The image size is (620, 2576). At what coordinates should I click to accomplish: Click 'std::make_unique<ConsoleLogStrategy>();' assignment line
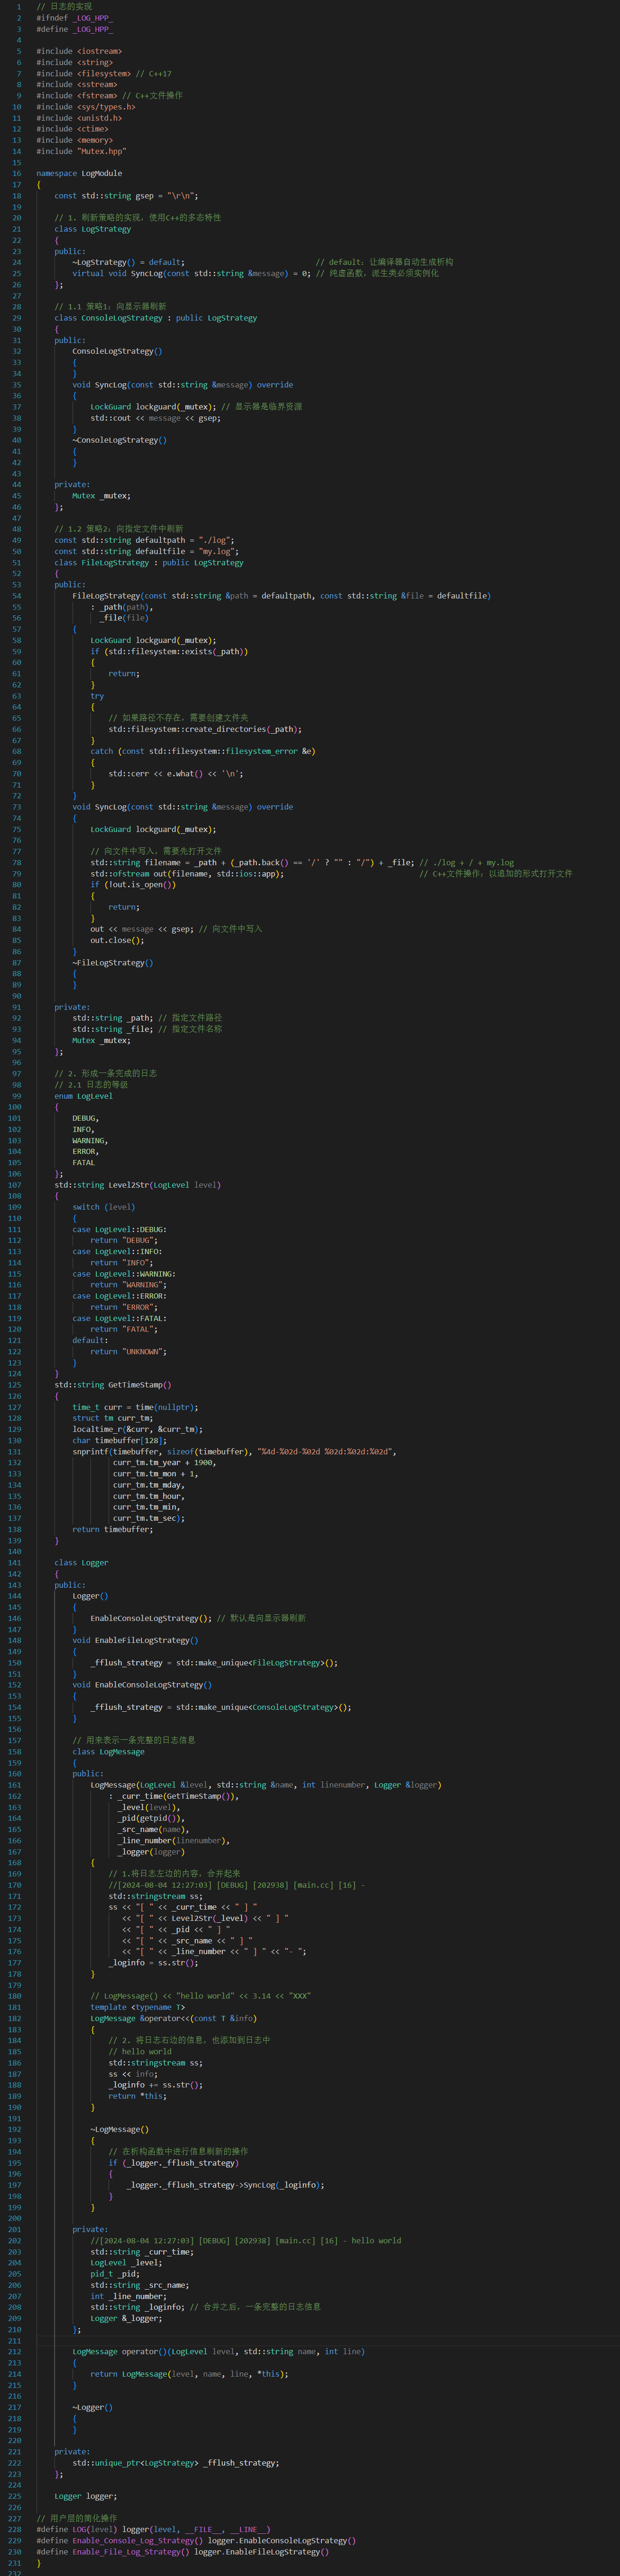pyautogui.click(x=221, y=1707)
